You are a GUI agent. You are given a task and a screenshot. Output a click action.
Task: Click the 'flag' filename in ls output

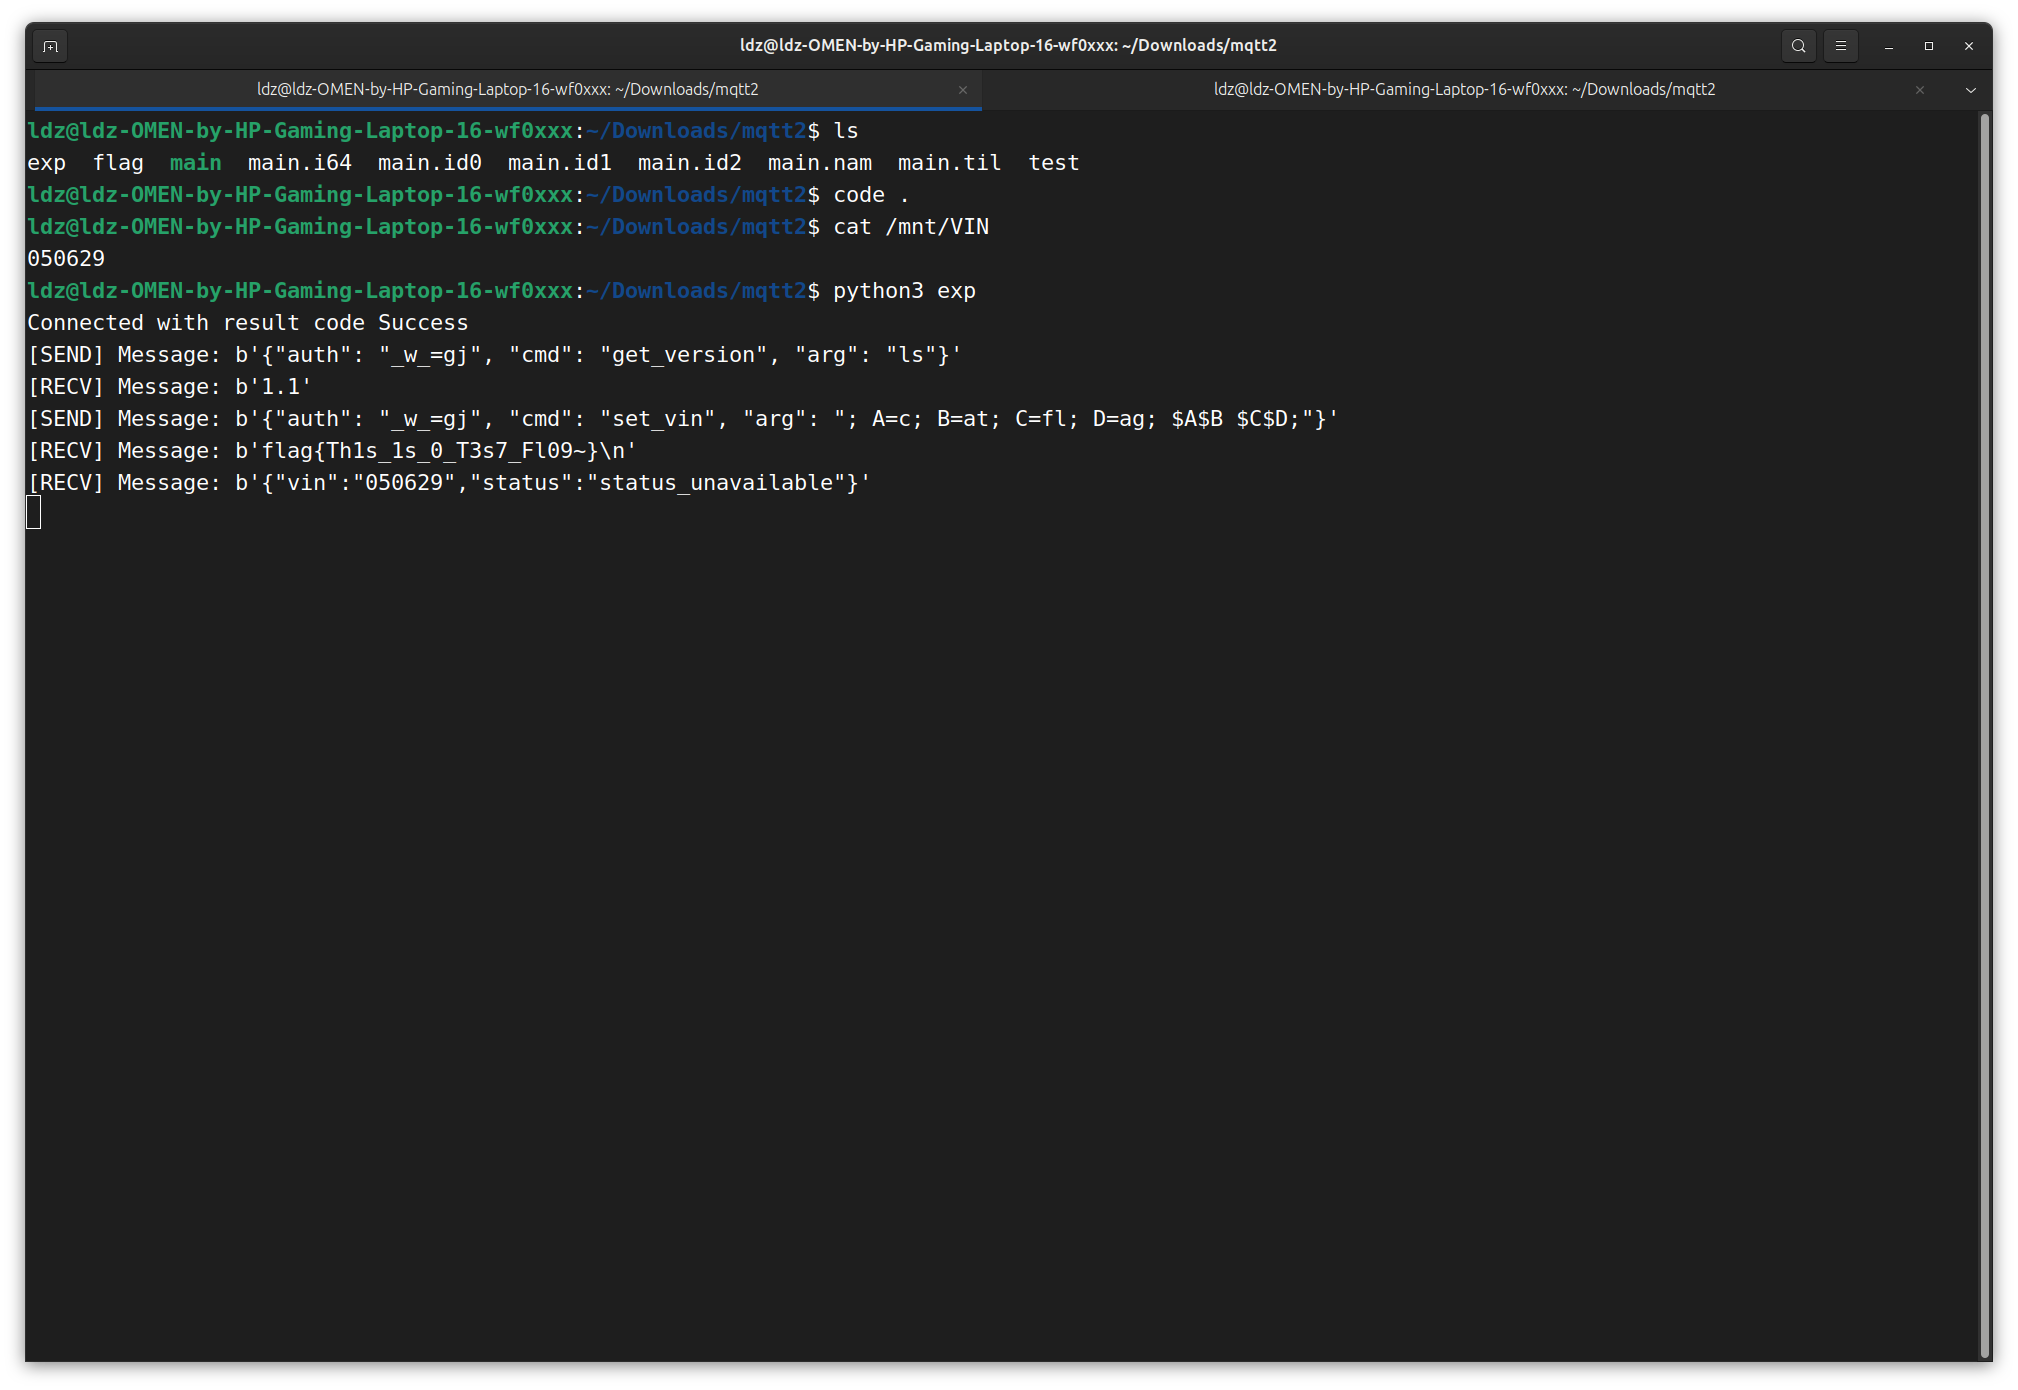coord(118,163)
